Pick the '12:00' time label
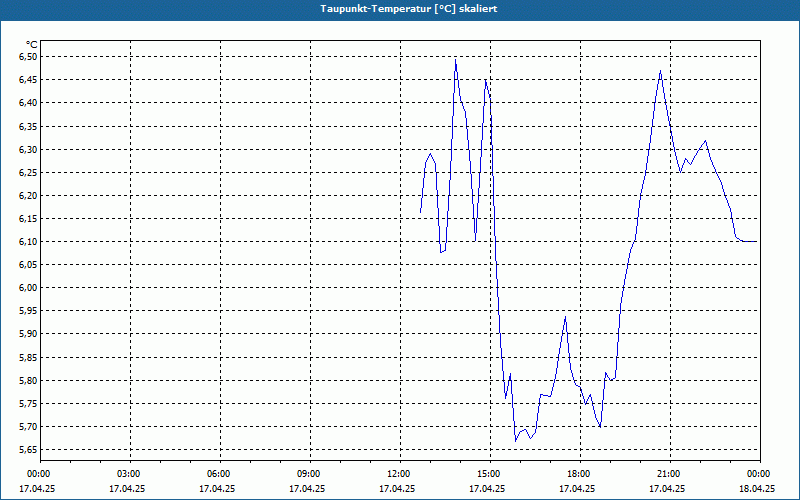Image resolution: width=800 pixels, height=500 pixels. (x=400, y=474)
